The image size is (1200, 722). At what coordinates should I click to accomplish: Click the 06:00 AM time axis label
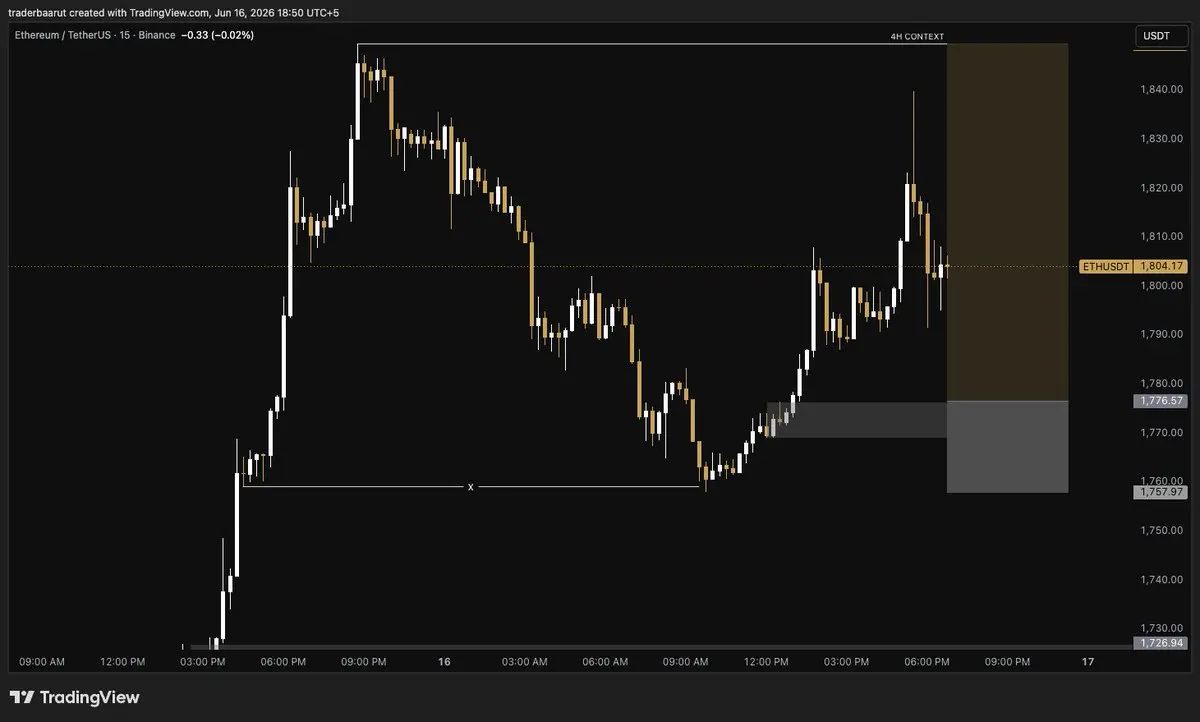pos(605,662)
